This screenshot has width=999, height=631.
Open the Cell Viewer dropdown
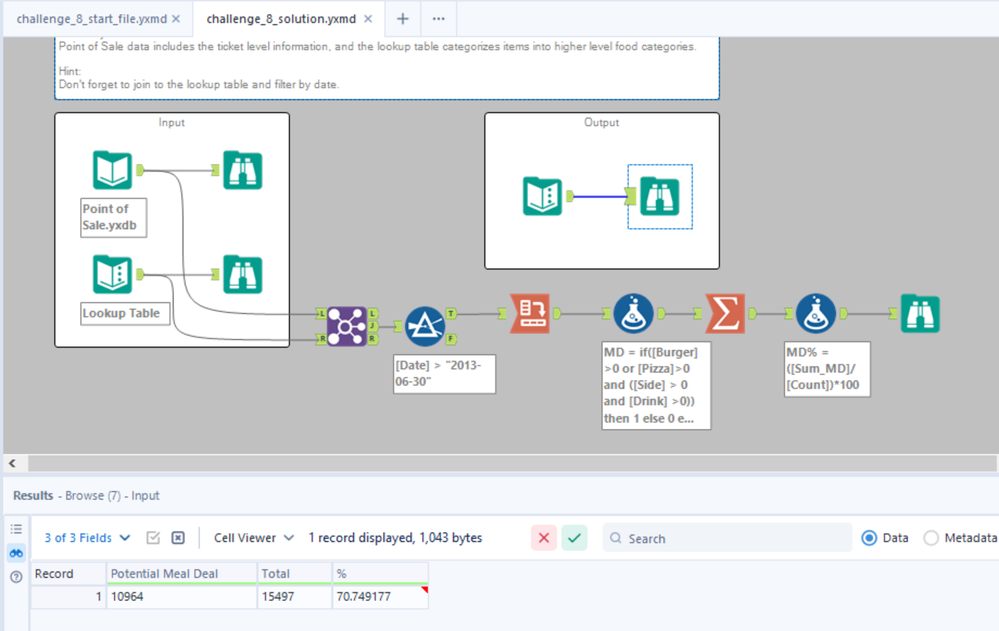coord(254,538)
